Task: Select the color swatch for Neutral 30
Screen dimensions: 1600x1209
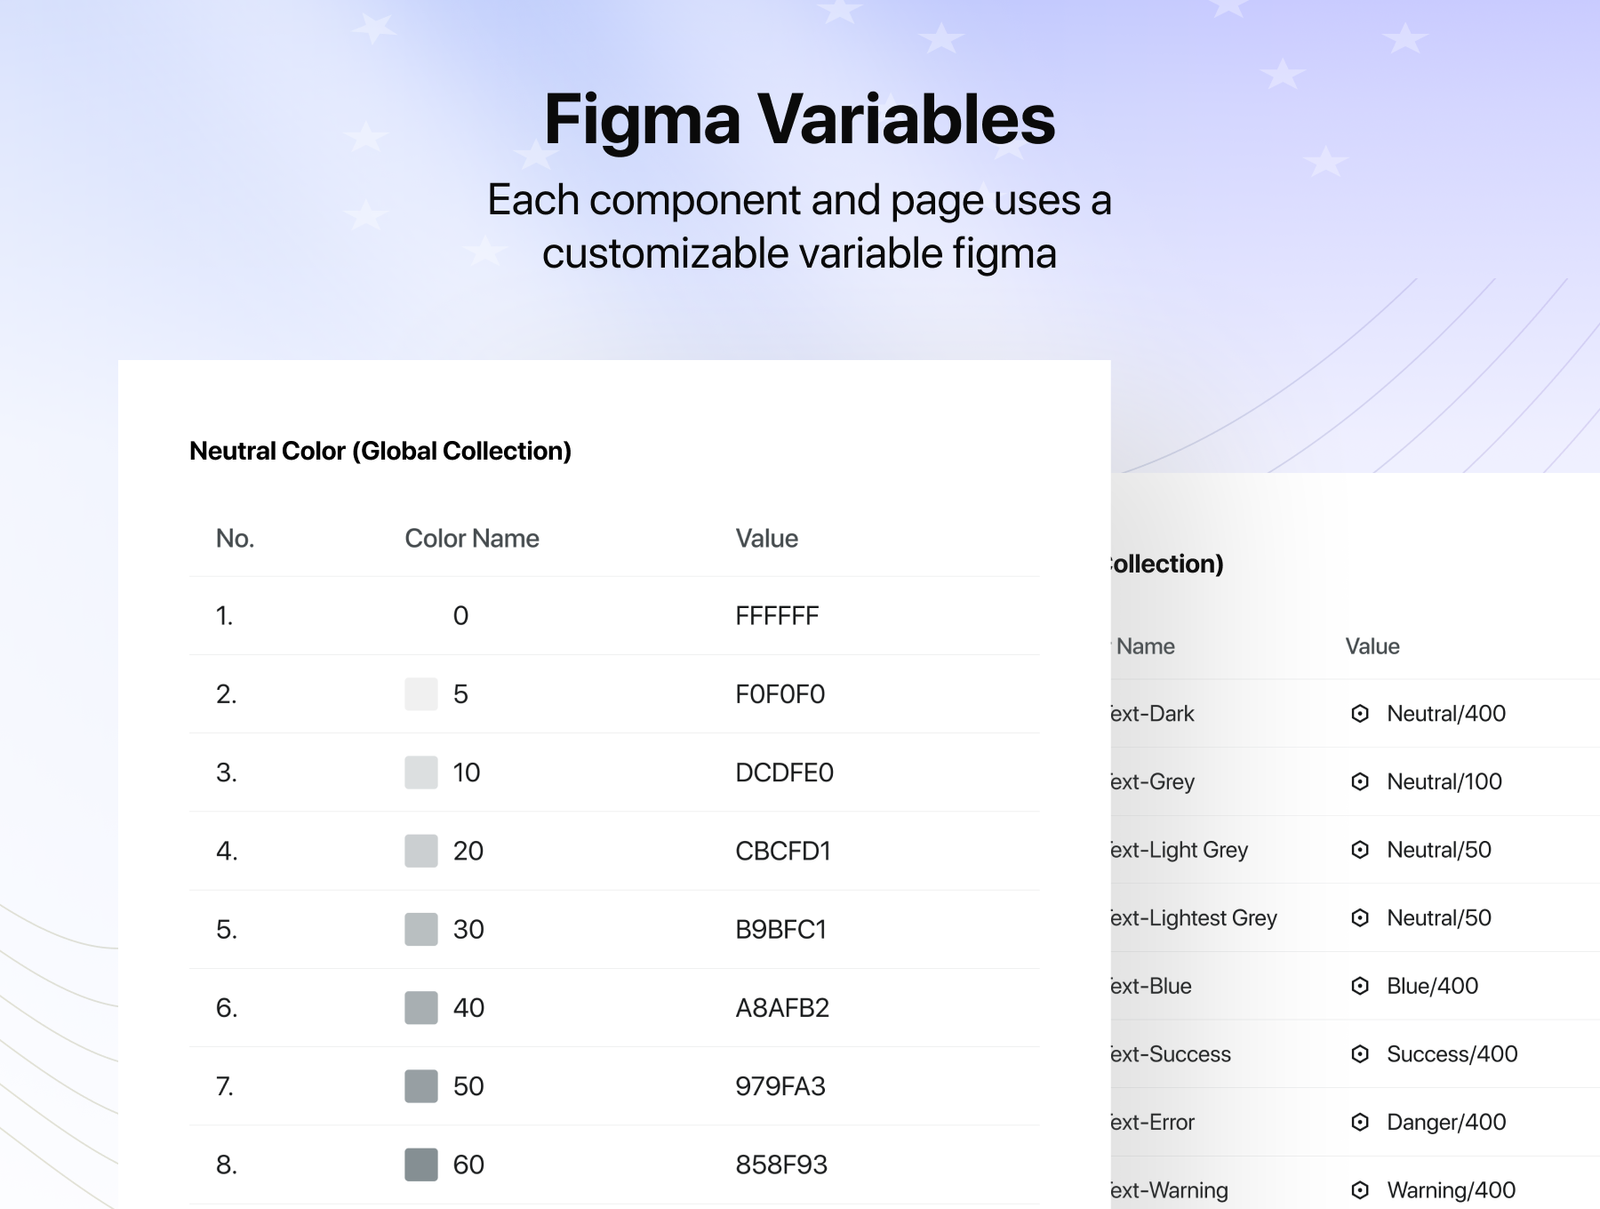Action: pos(421,929)
